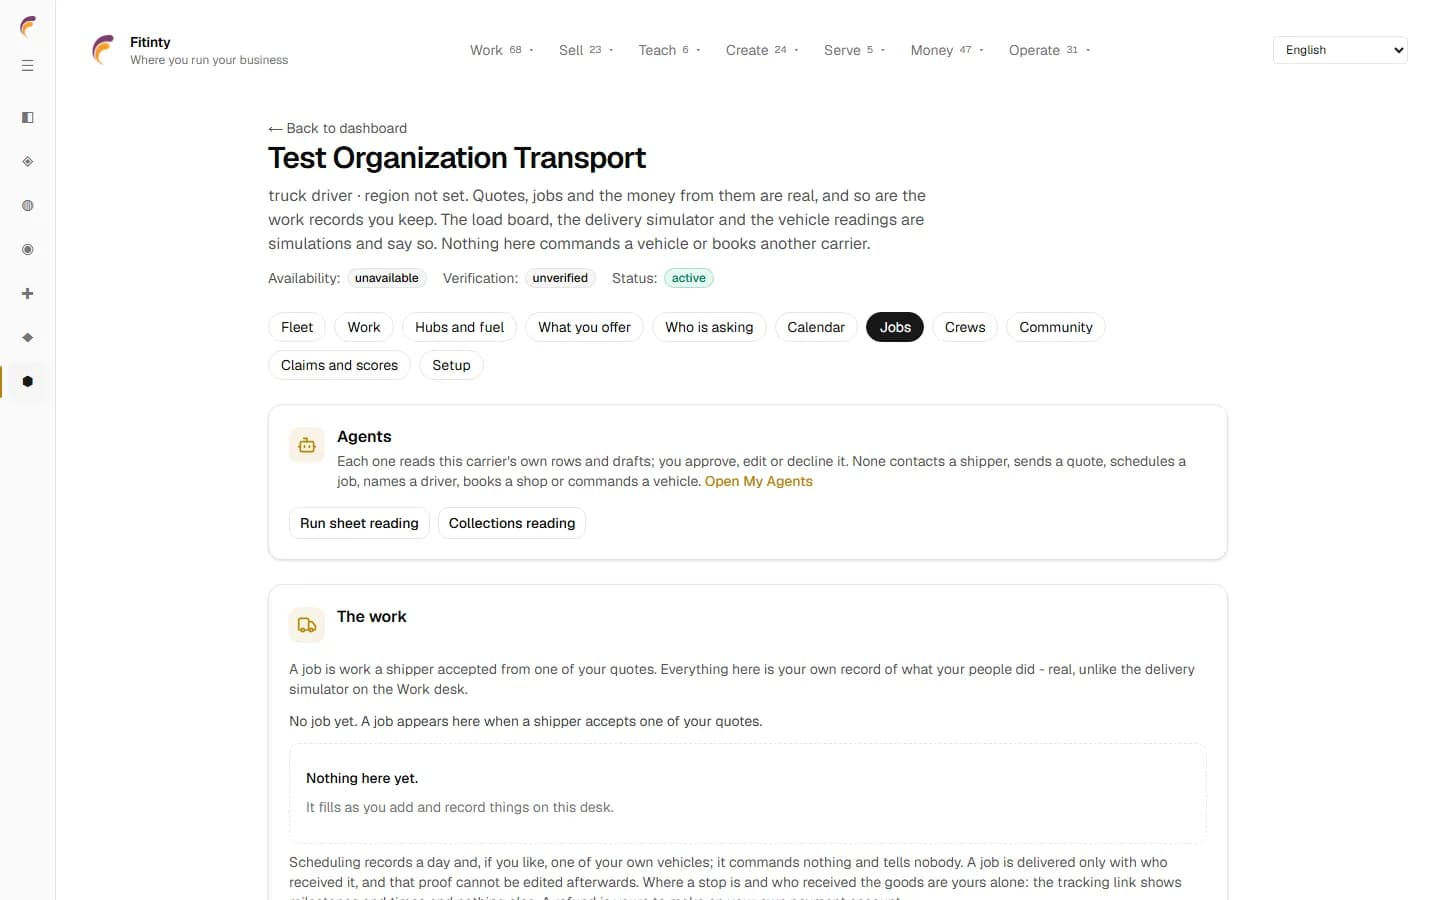Expand the Work 68 menu

tap(502, 50)
